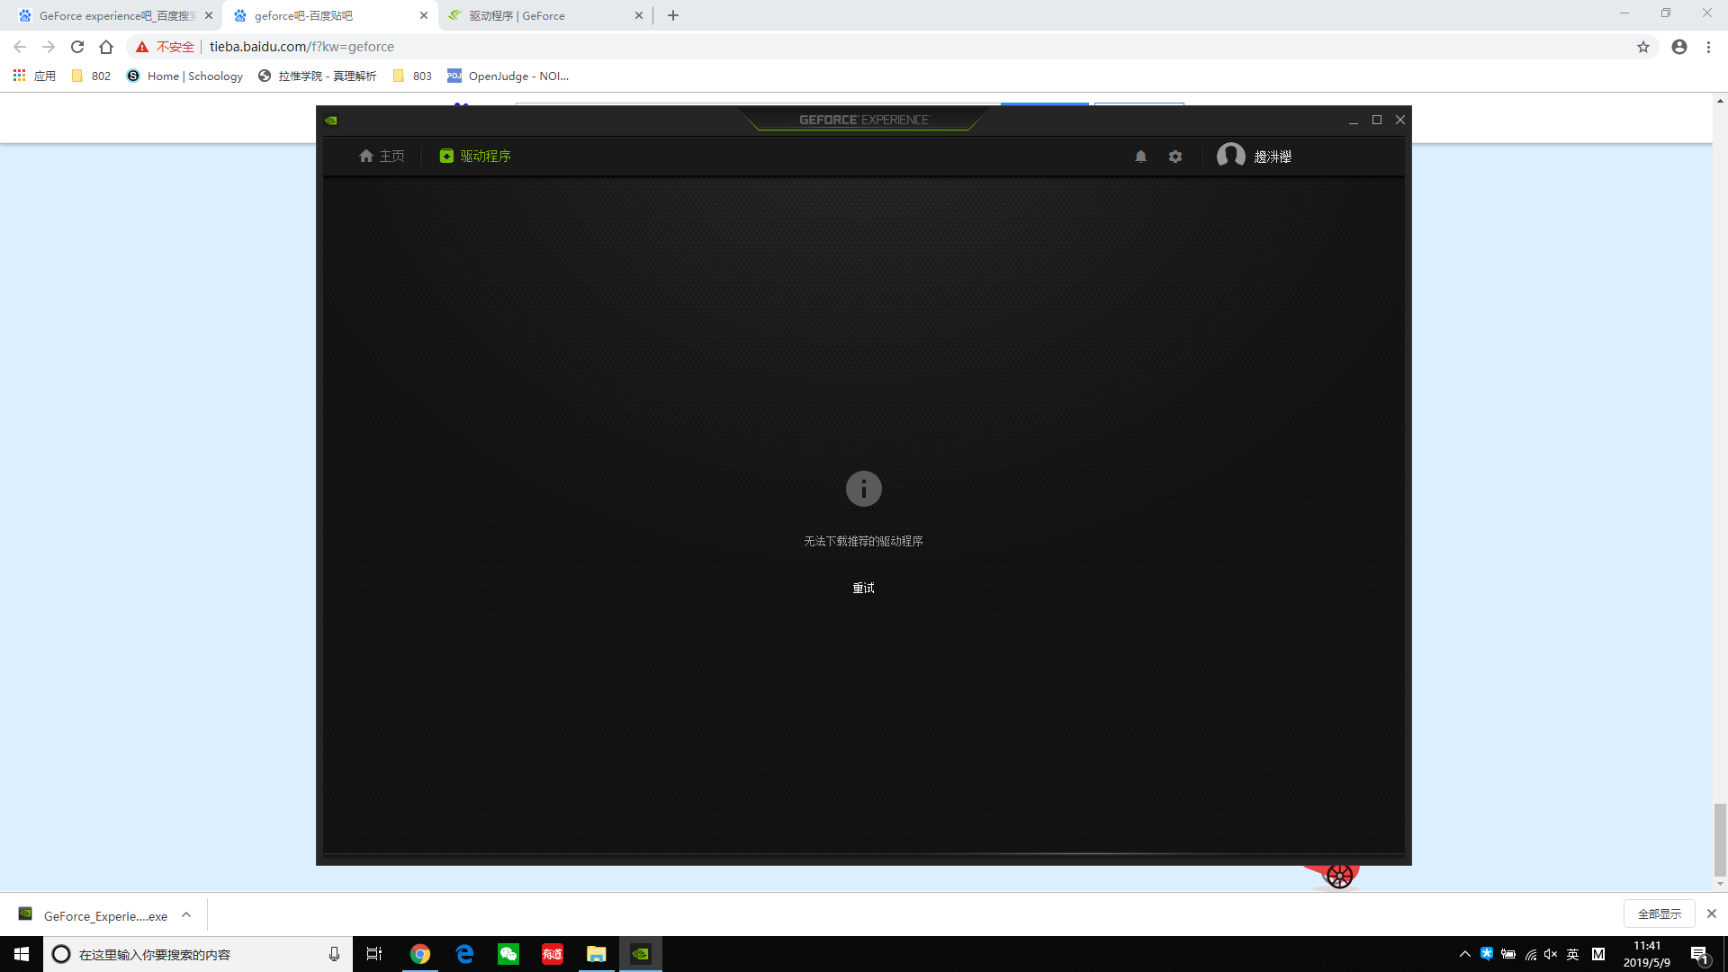Click the 重试 retry button

[864, 588]
